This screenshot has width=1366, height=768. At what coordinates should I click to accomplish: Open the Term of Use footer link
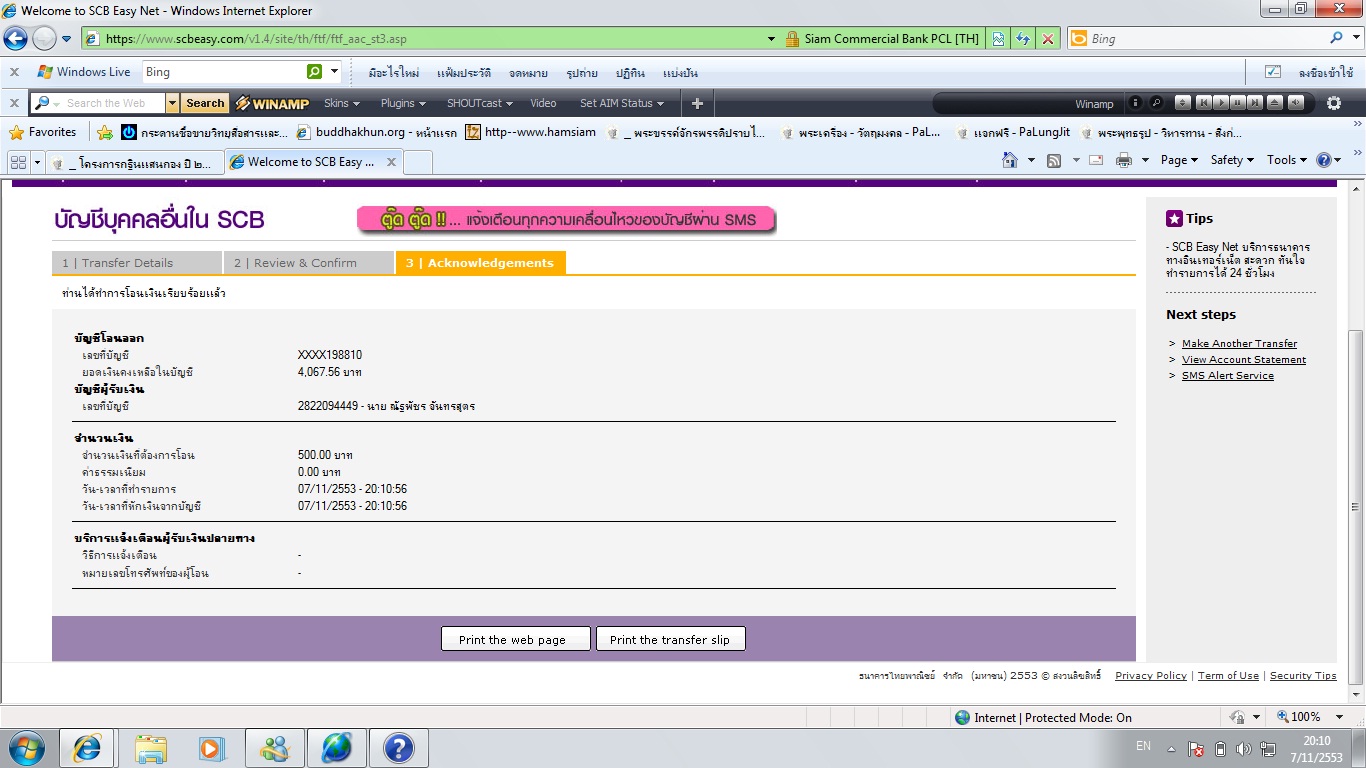point(1228,676)
